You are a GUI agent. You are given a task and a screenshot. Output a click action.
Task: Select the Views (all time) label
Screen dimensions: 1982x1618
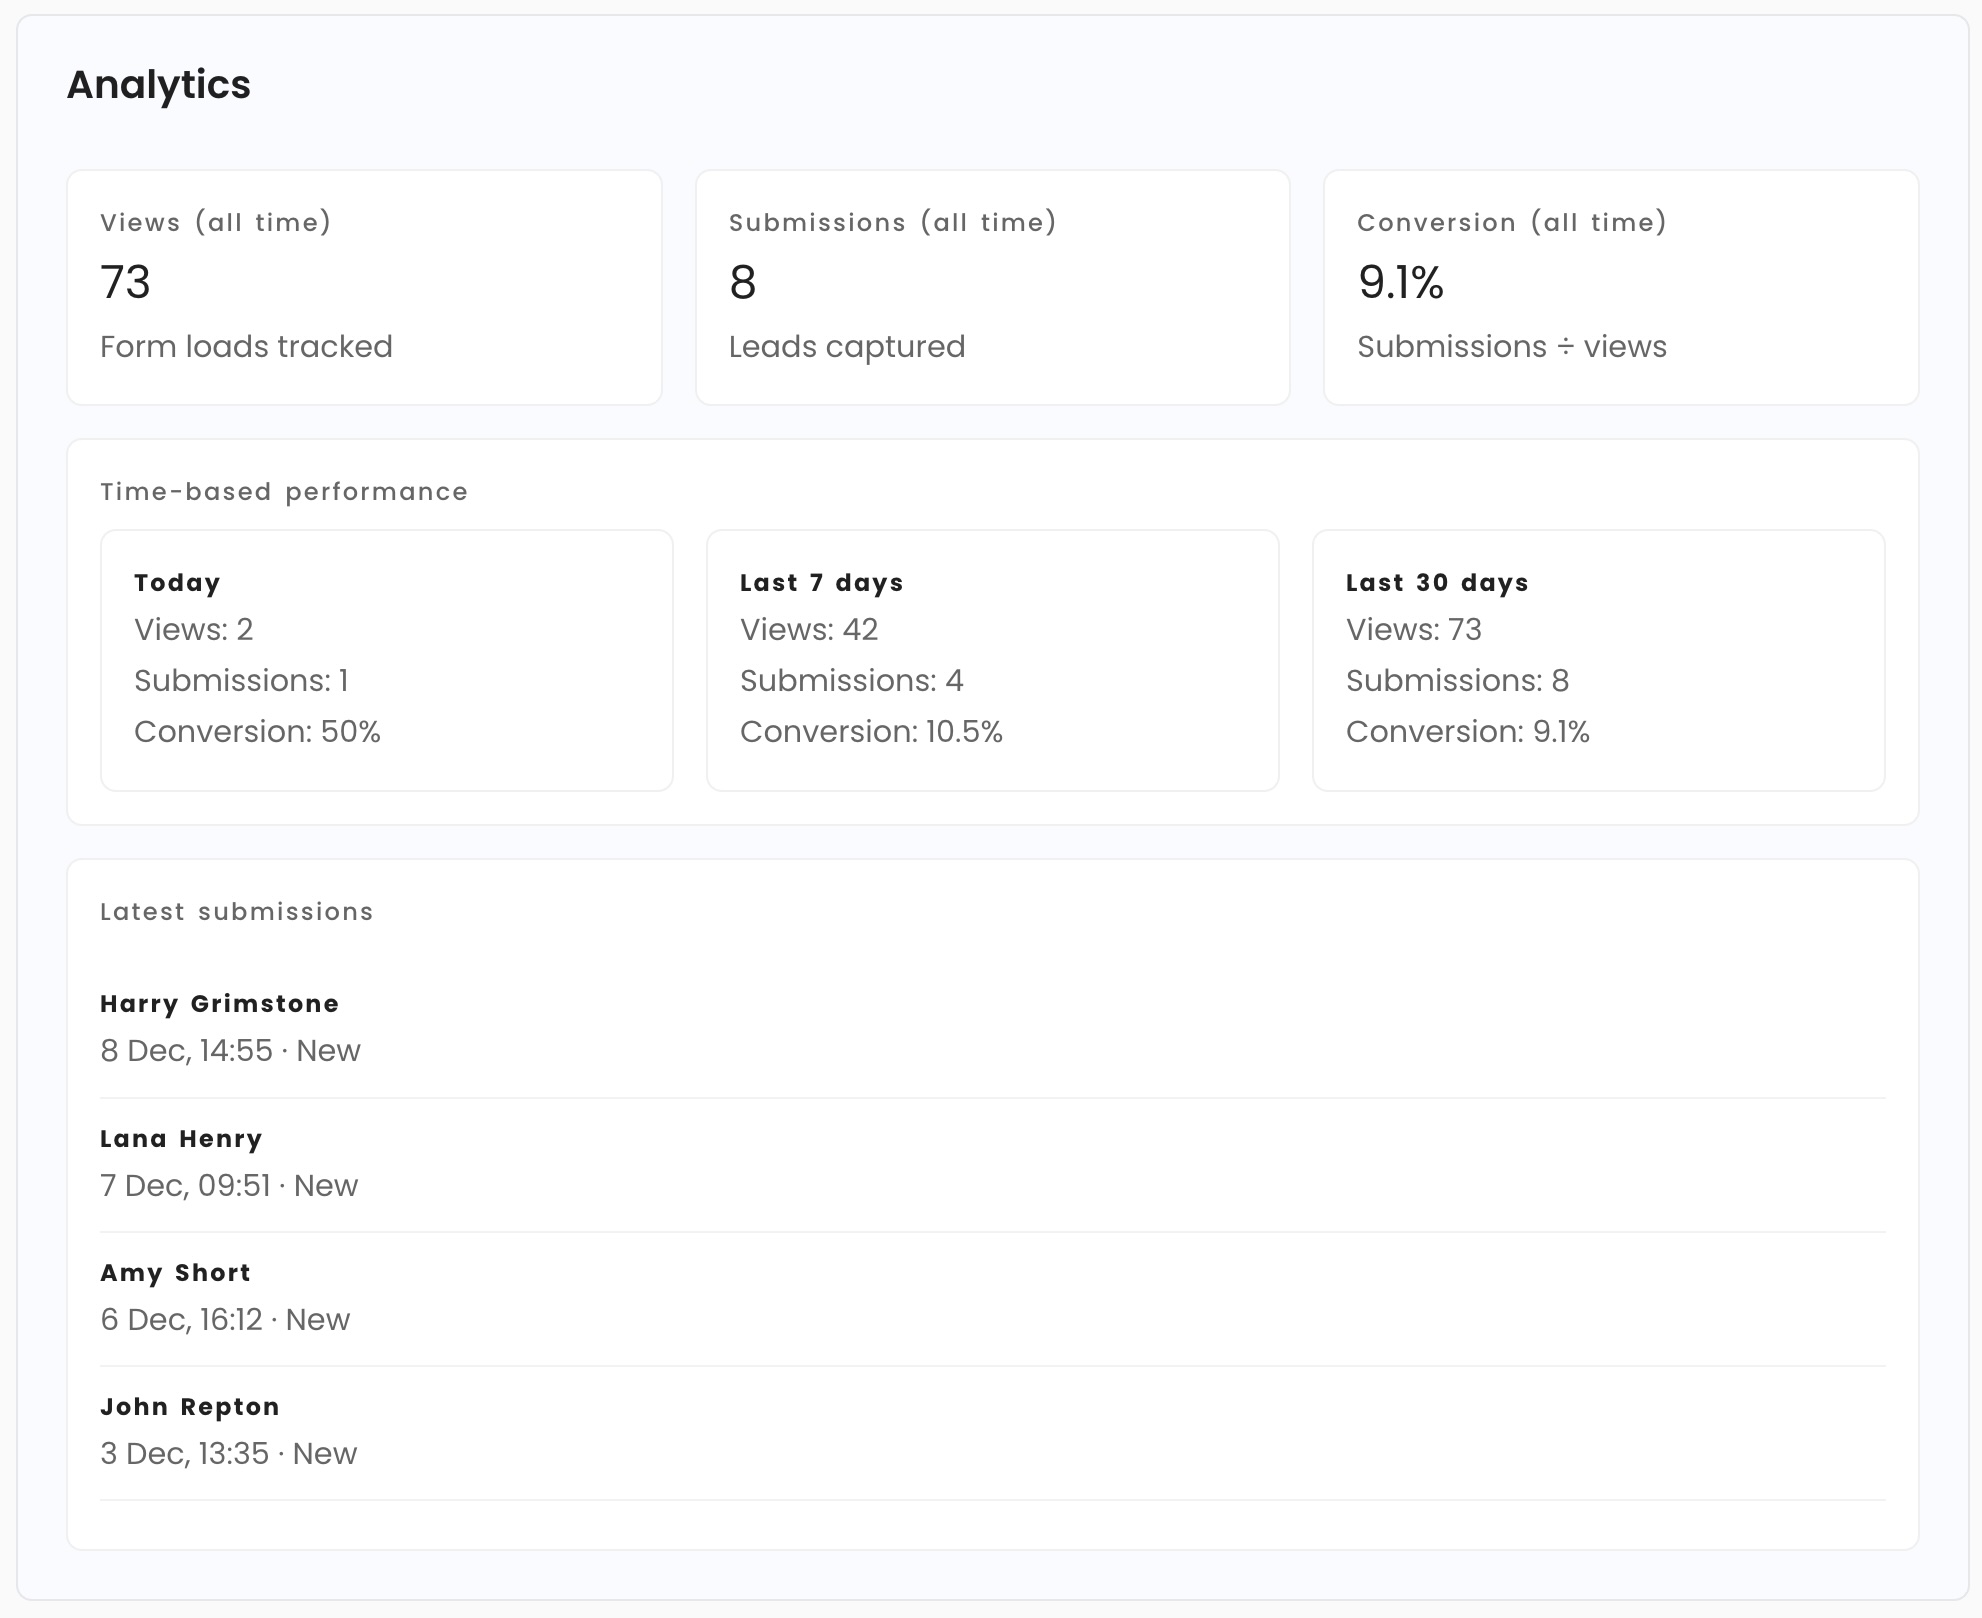pyautogui.click(x=216, y=222)
